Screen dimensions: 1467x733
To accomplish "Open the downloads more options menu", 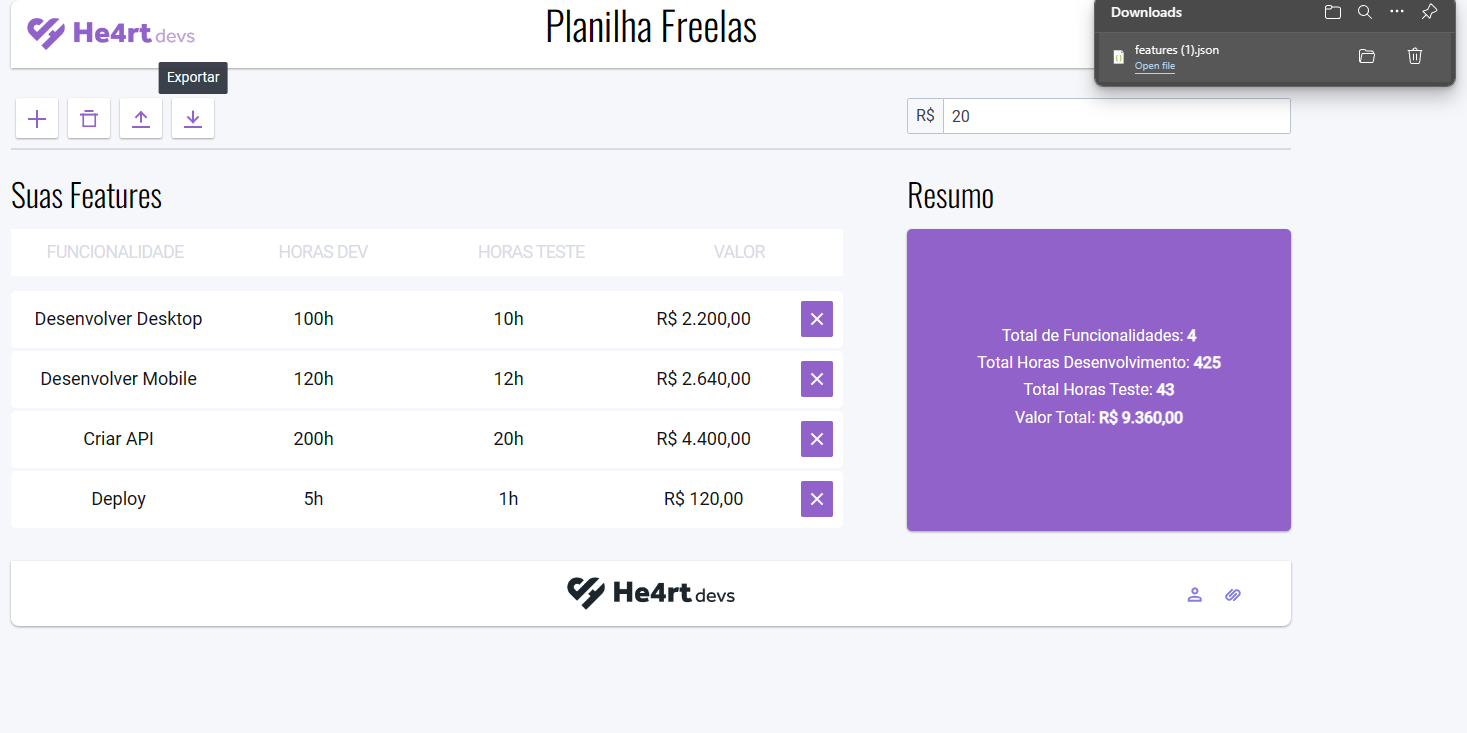I will 1397,12.
